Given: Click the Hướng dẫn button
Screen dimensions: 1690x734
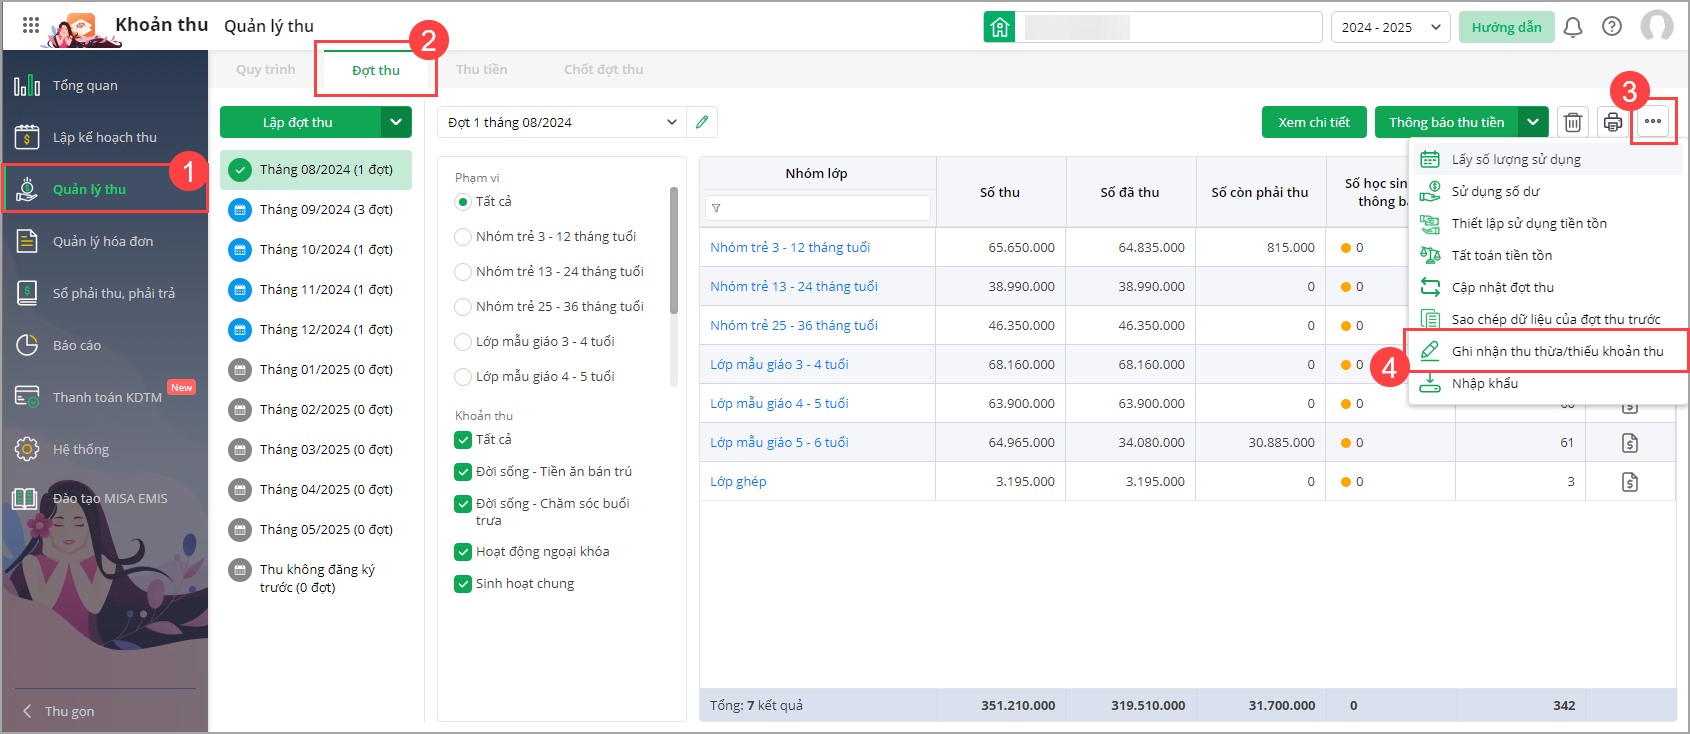Looking at the screenshot, I should point(1507,27).
